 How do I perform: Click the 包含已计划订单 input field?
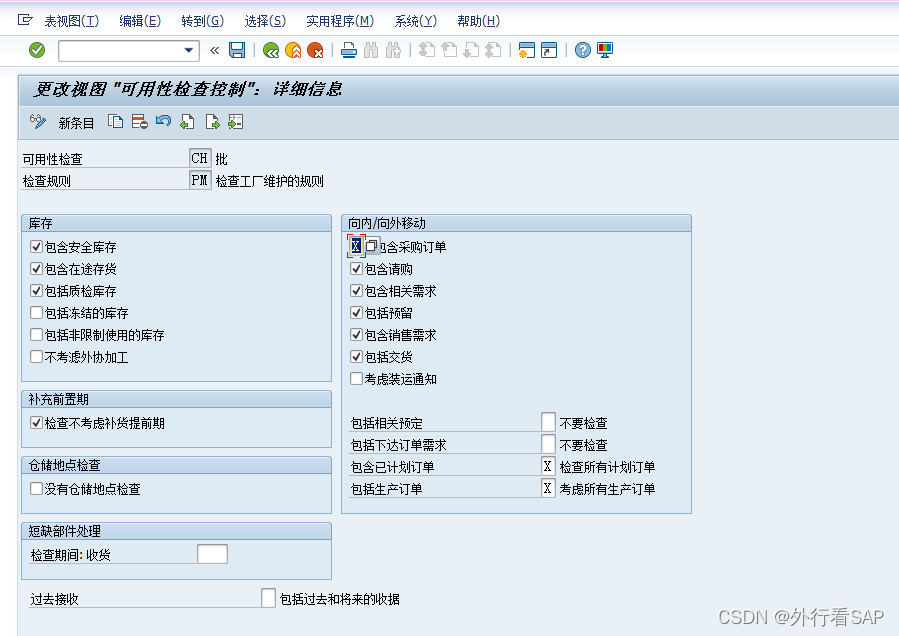548,466
